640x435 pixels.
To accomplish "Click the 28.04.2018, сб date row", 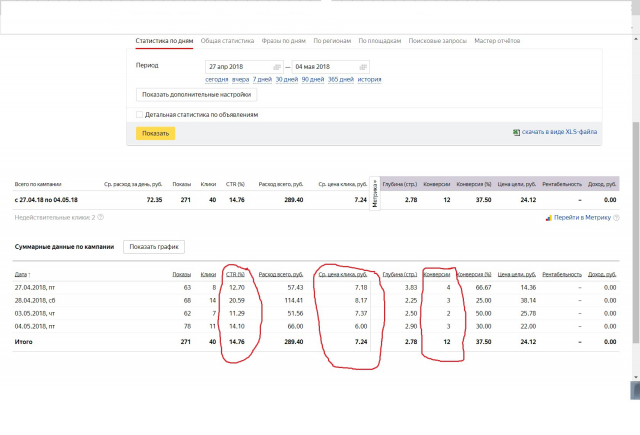I will pyautogui.click(x=35, y=301).
